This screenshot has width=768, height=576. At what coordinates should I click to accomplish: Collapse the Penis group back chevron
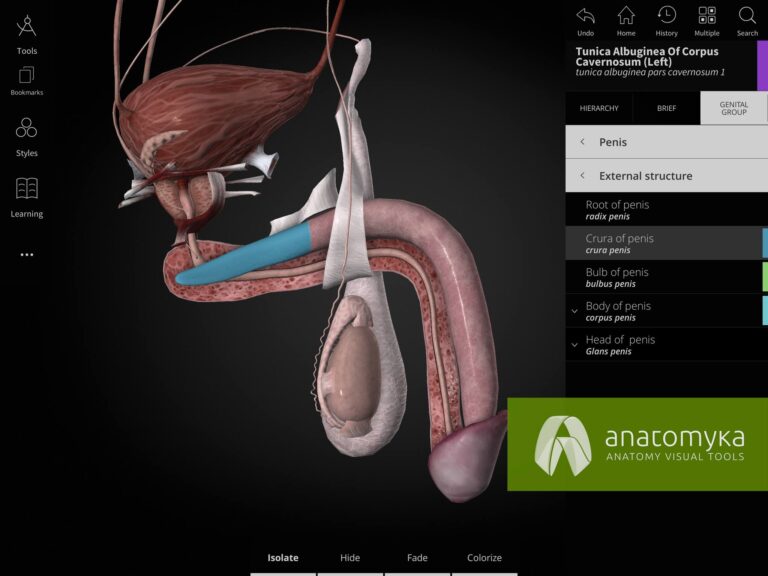[x=582, y=142]
